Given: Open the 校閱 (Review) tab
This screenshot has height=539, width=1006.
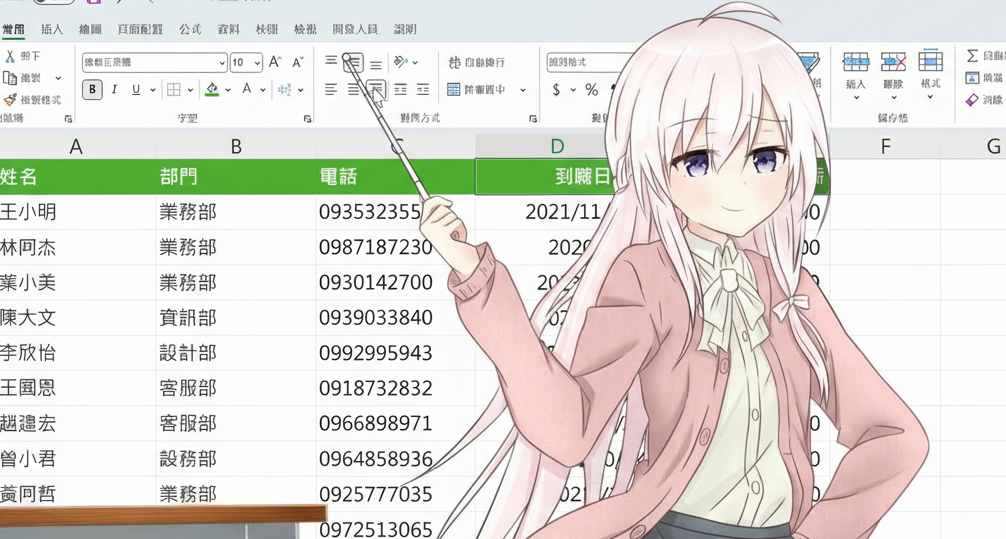Looking at the screenshot, I should [x=267, y=29].
